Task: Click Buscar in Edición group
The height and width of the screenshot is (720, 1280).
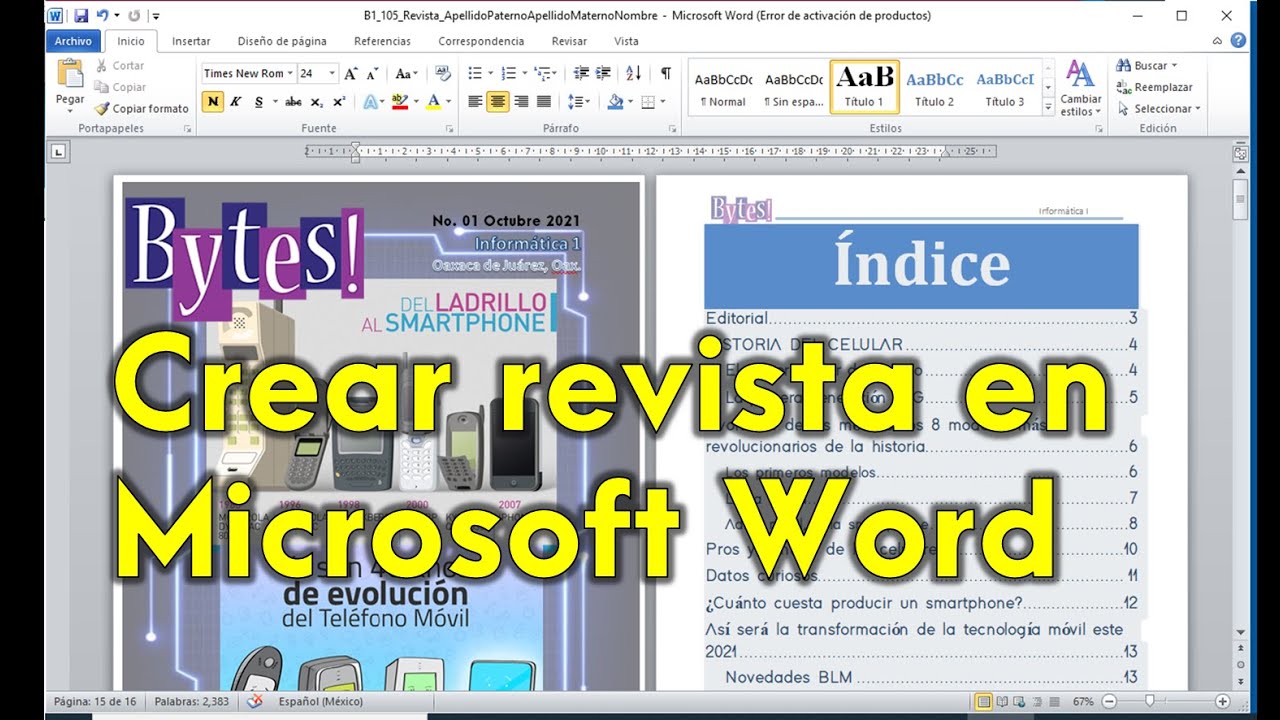Action: tap(1146, 65)
